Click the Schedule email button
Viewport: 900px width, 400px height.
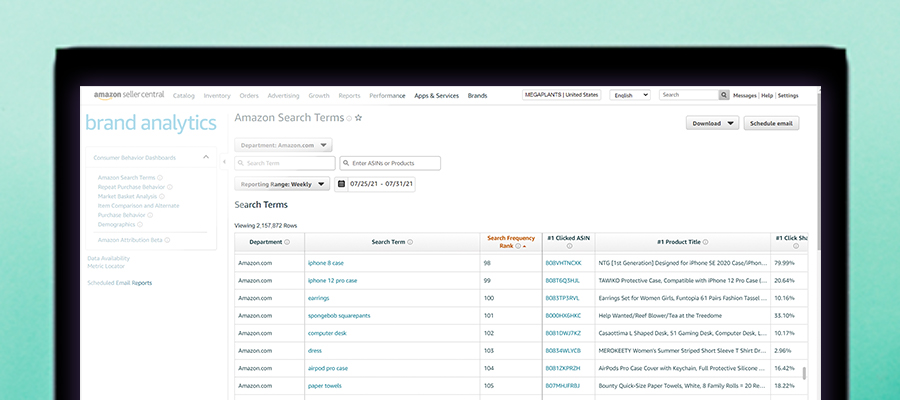pos(771,123)
